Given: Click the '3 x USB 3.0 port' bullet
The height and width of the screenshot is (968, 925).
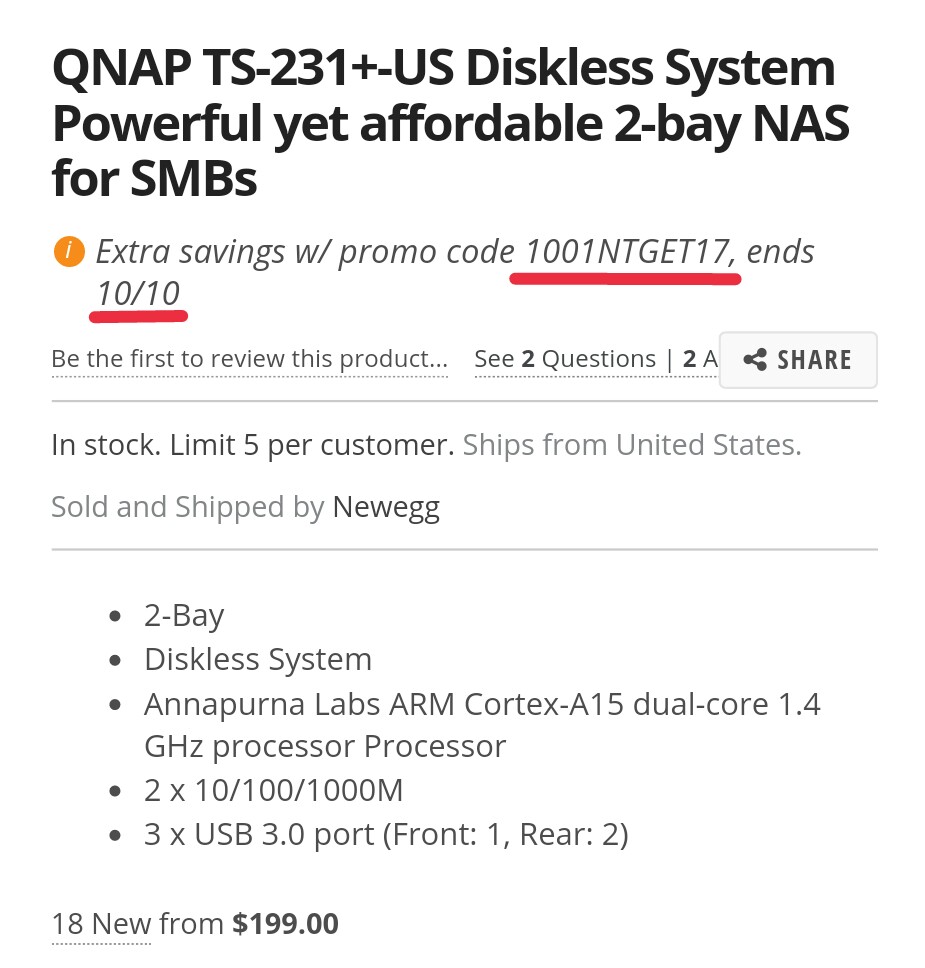Looking at the screenshot, I should 386,834.
